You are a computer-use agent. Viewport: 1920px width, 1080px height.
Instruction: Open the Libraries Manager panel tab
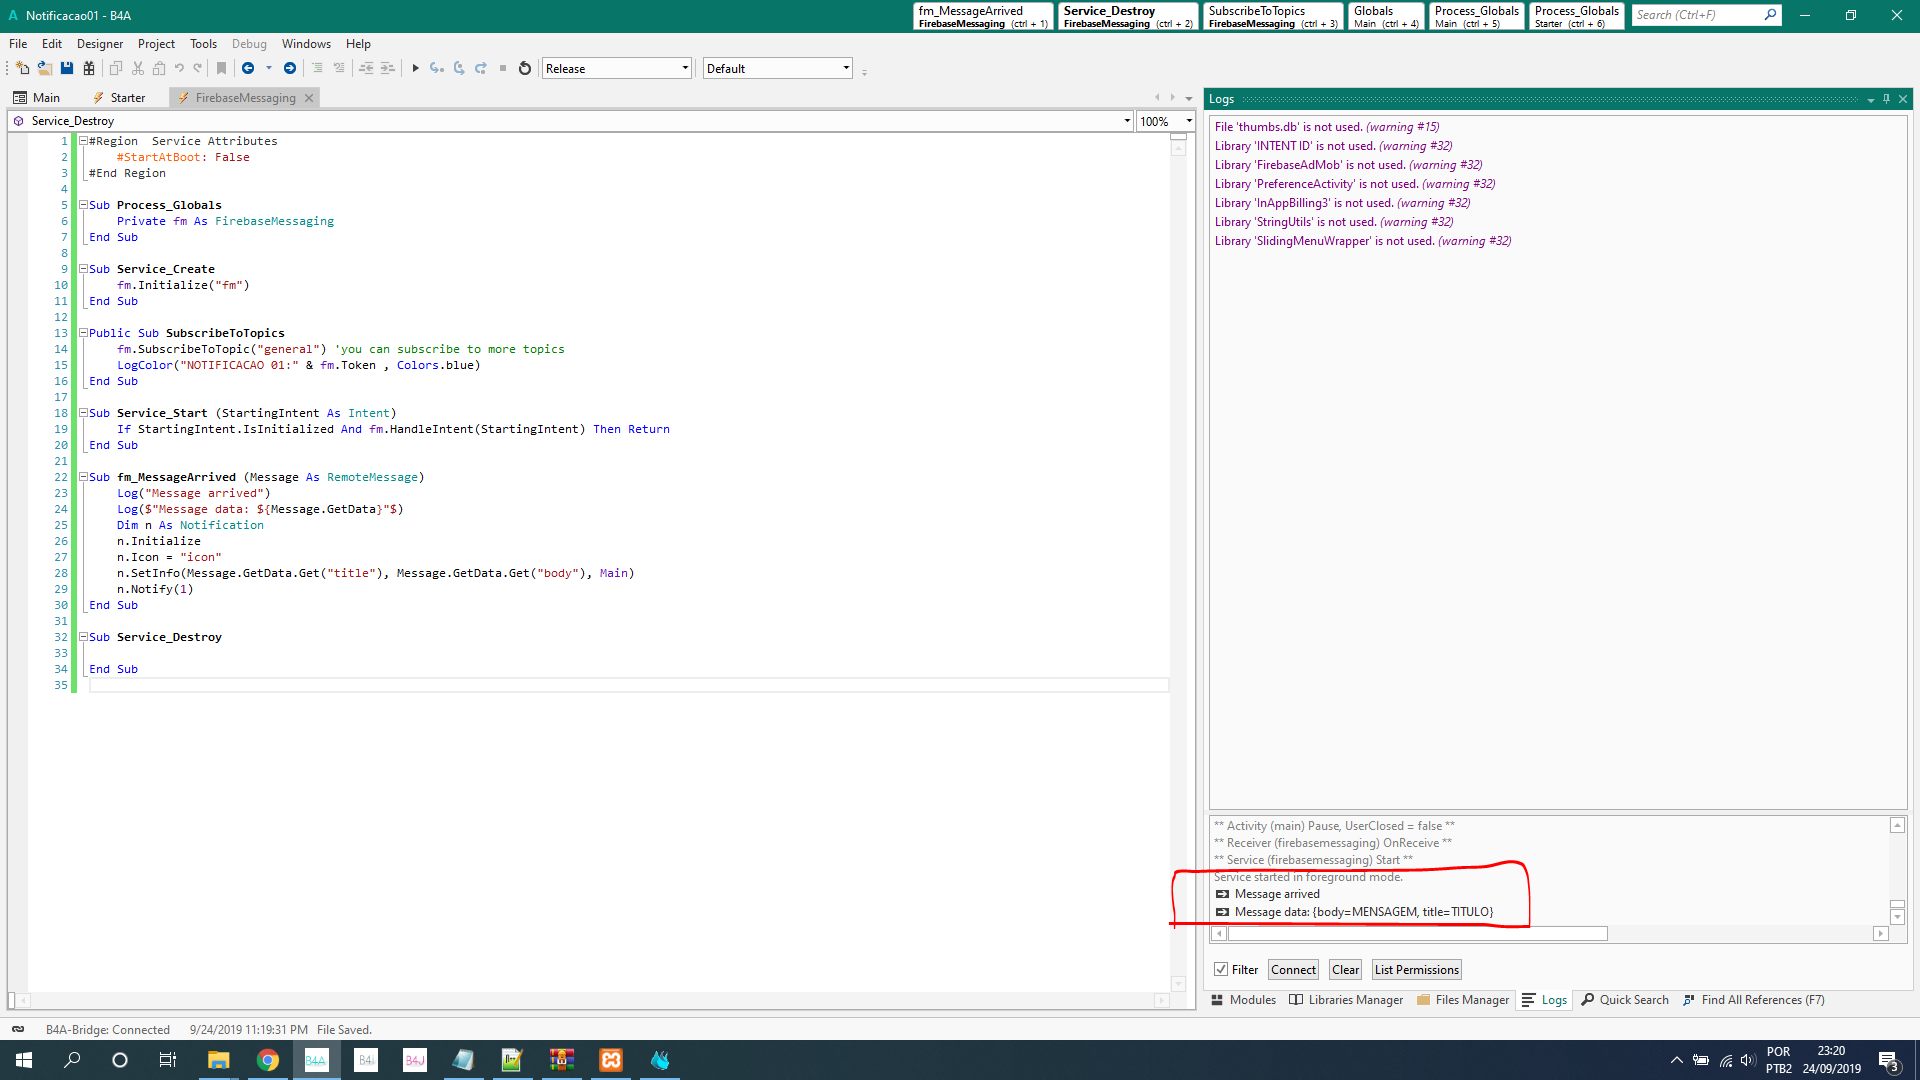(1346, 999)
